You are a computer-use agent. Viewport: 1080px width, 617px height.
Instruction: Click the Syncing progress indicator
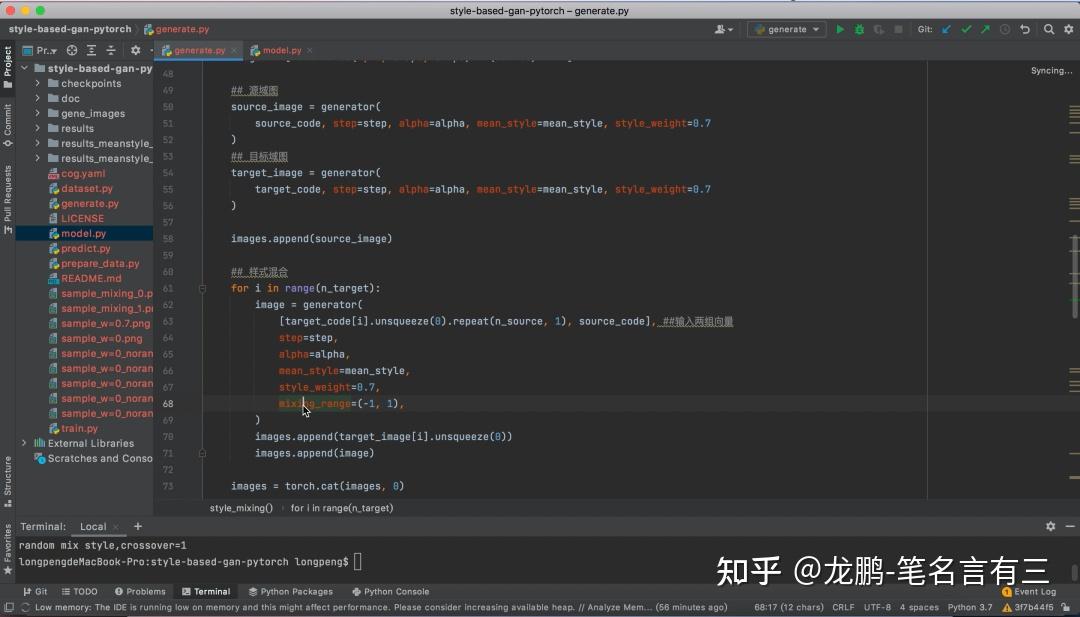point(1051,70)
